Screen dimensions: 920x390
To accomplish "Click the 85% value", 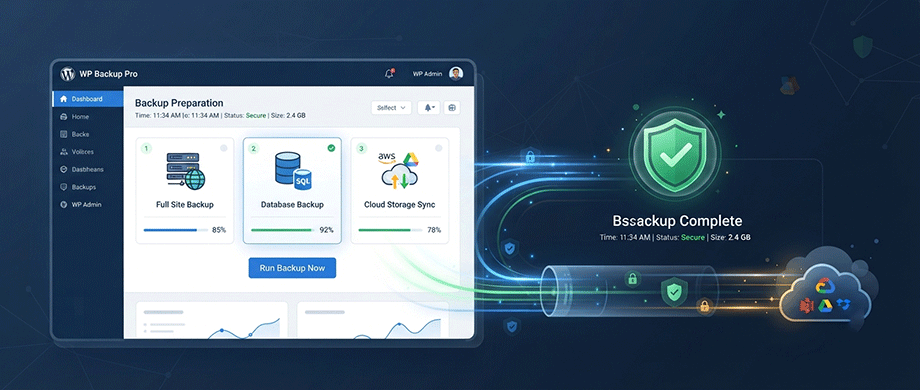I will (219, 230).
